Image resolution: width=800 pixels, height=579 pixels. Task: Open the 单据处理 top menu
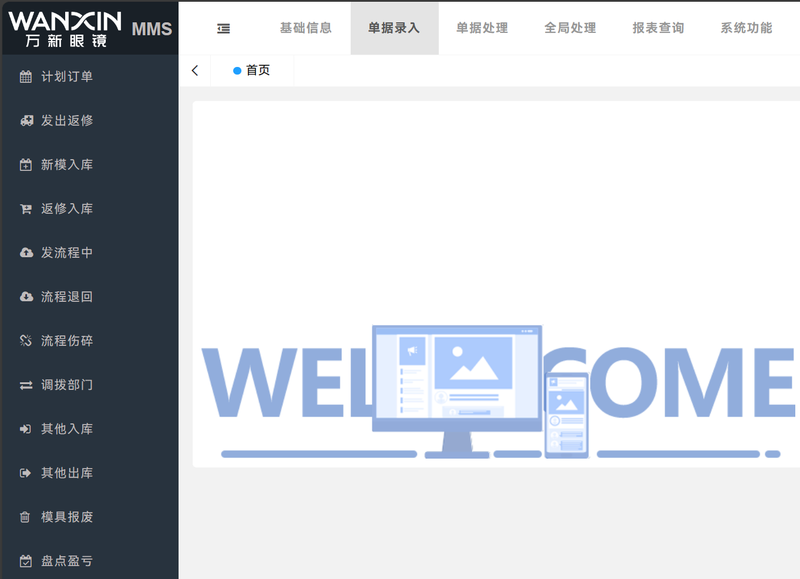[482, 28]
